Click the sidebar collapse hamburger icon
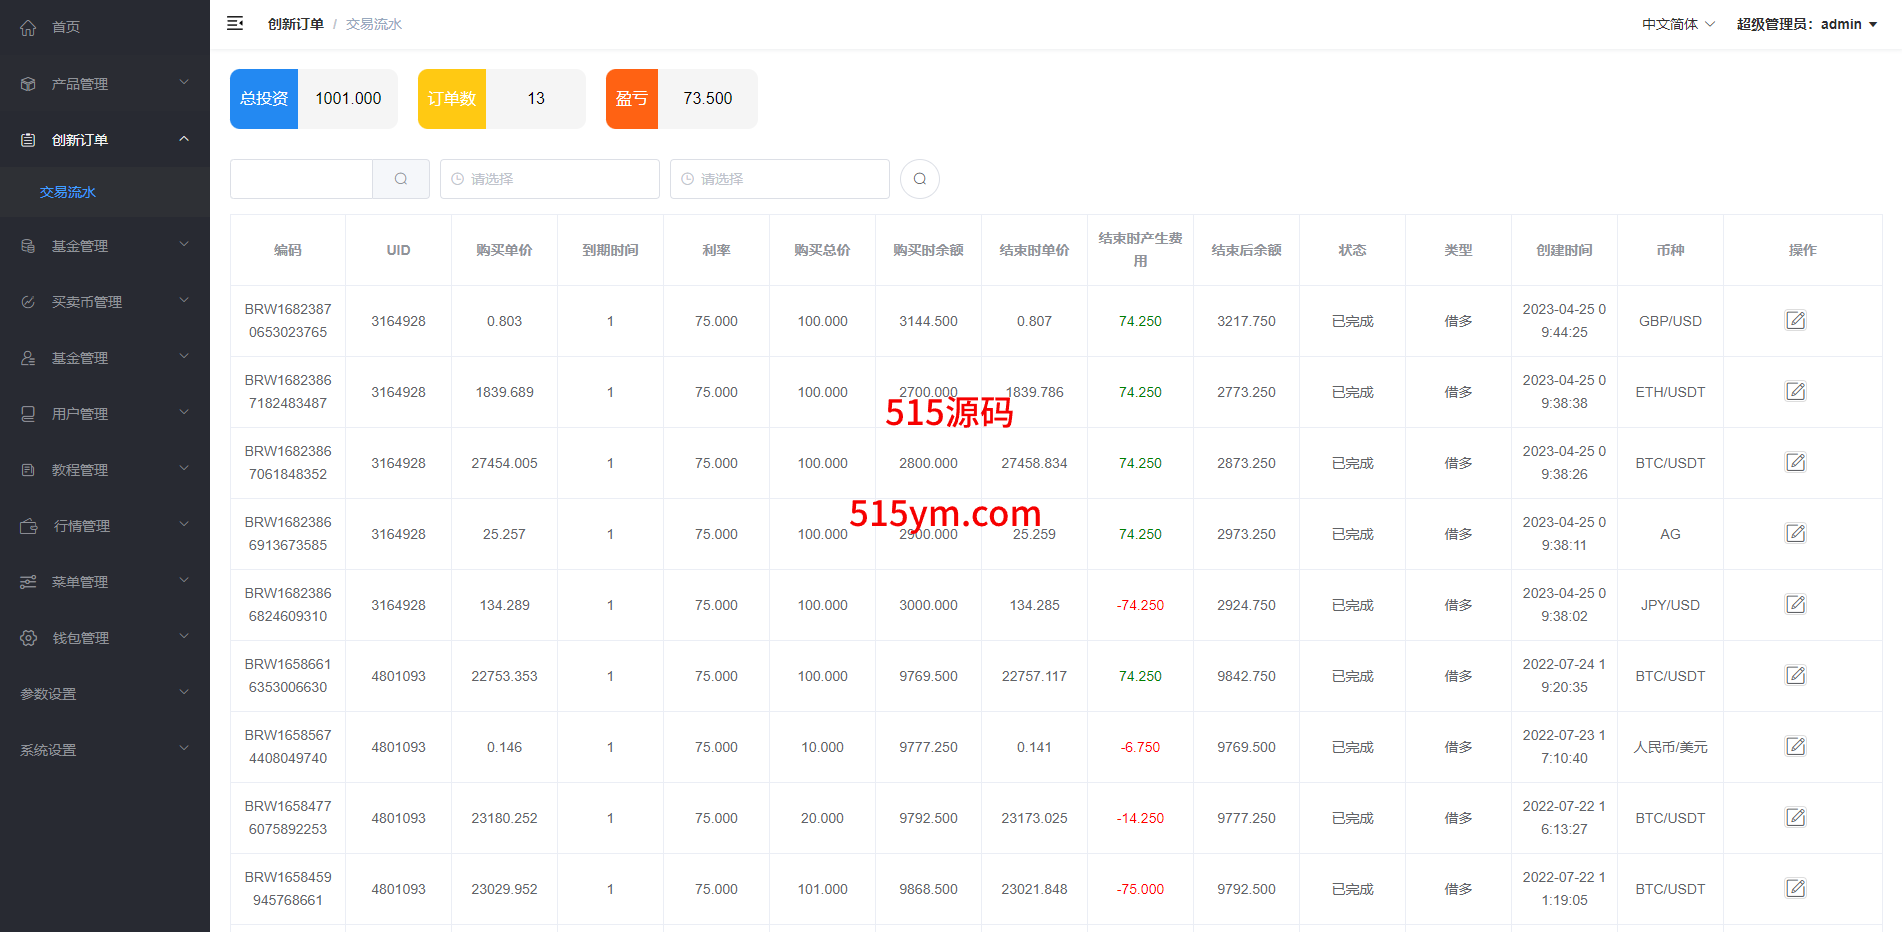This screenshot has height=932, width=1902. pyautogui.click(x=235, y=23)
